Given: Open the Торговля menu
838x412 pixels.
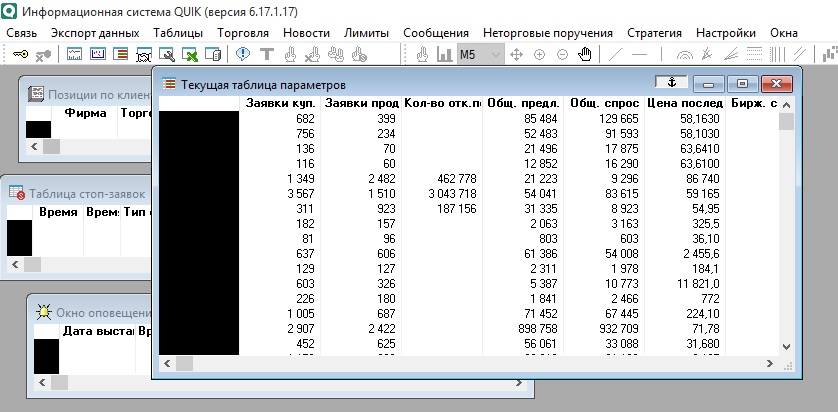Looking at the screenshot, I should pyautogui.click(x=243, y=33).
